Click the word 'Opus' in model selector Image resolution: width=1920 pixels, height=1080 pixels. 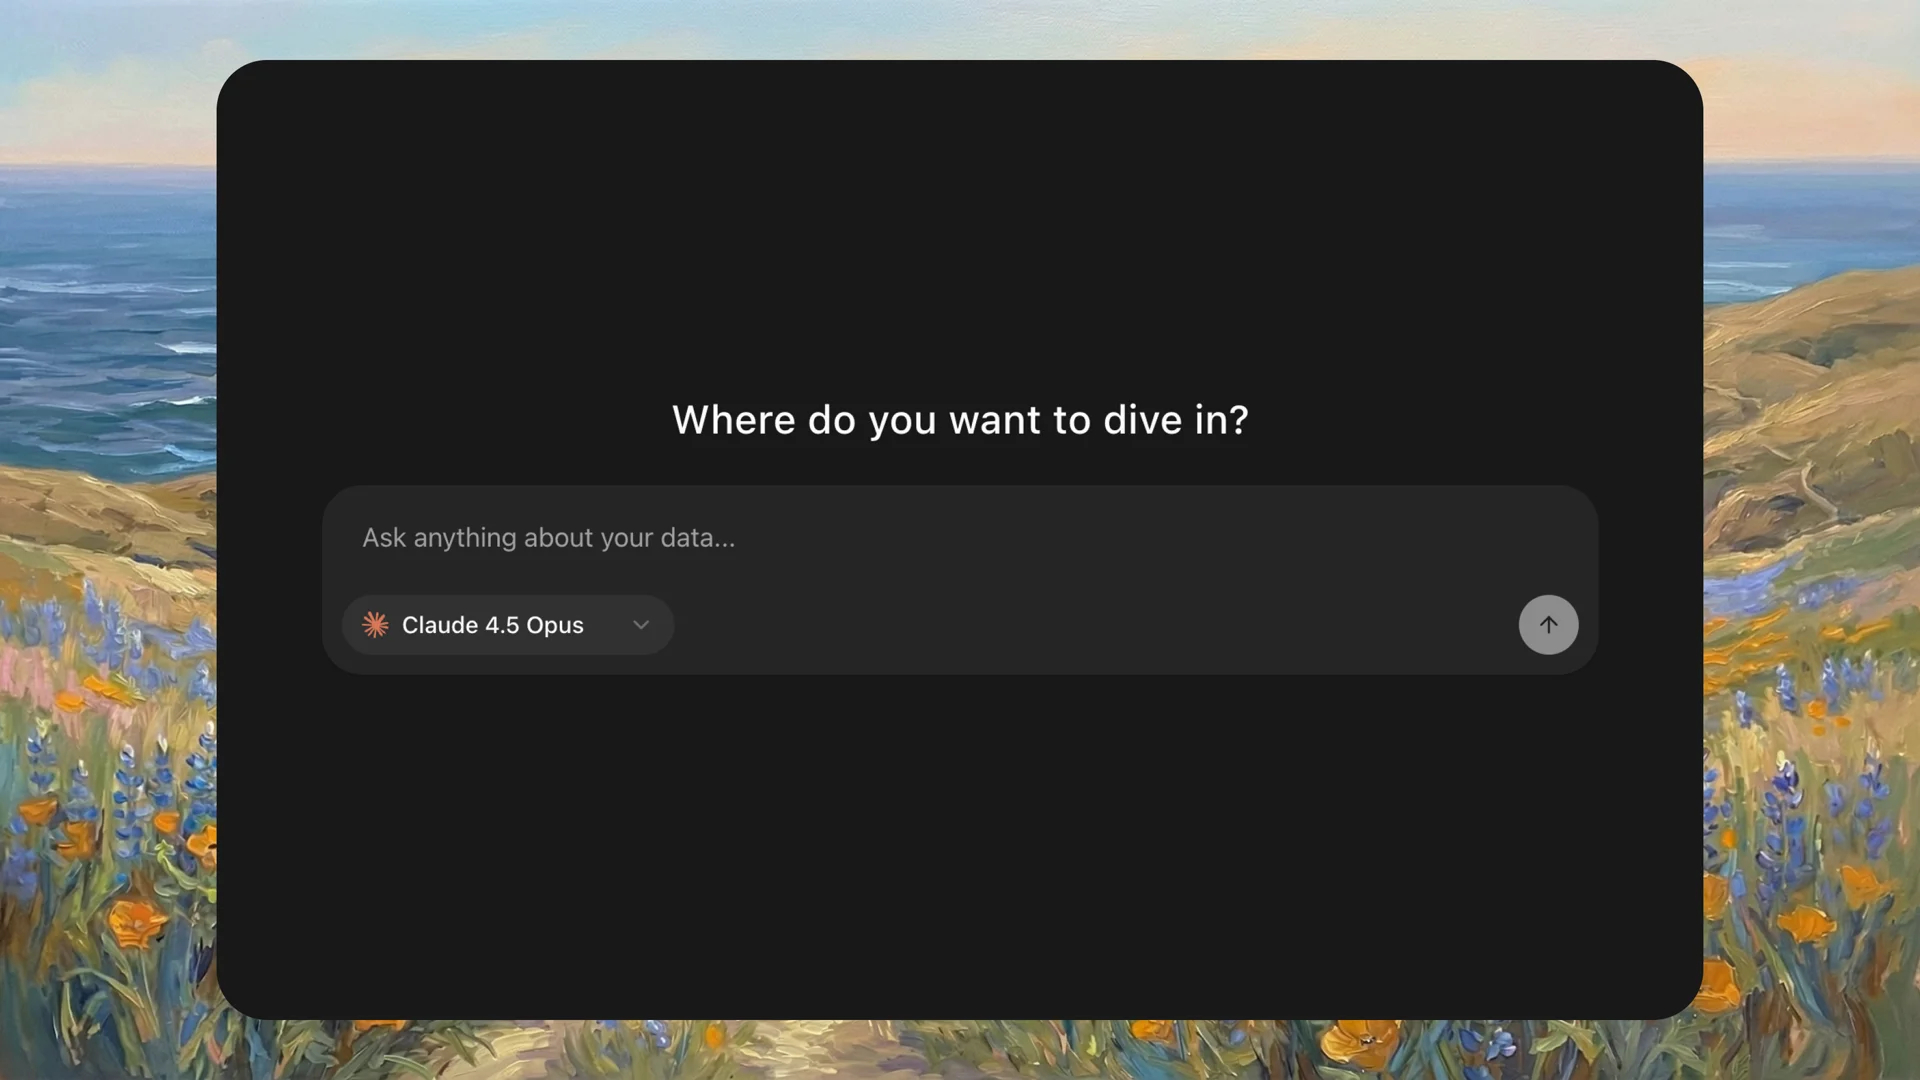point(555,625)
